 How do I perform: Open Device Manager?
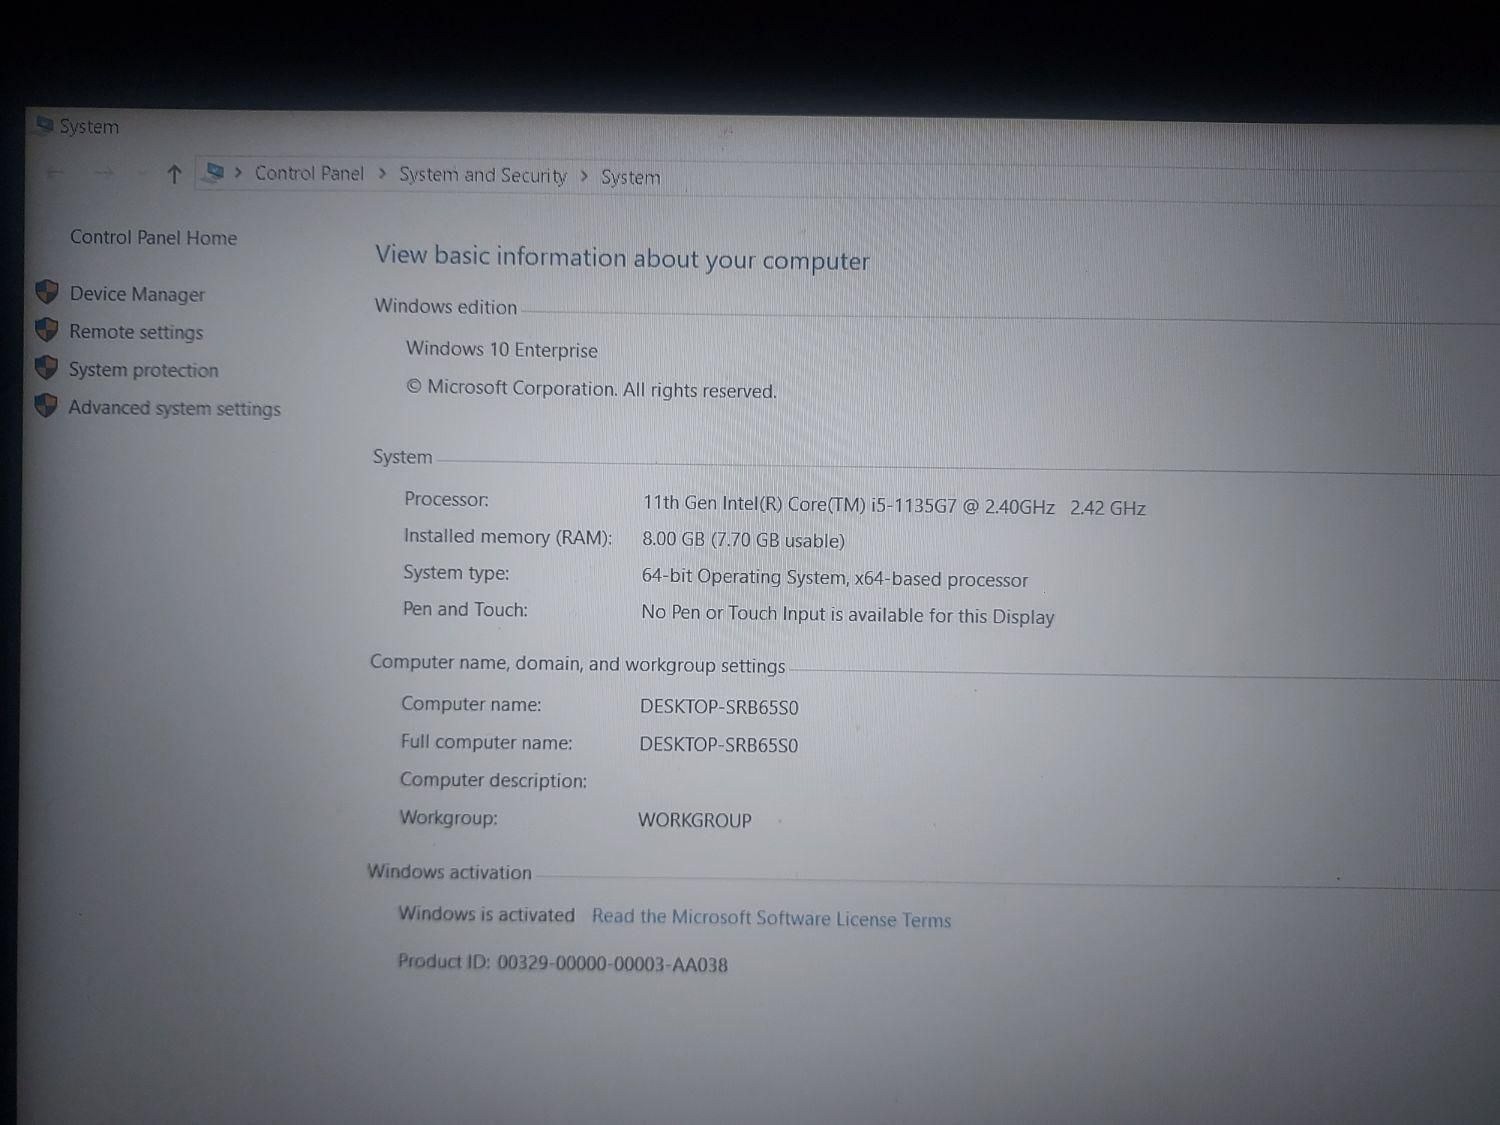coord(137,294)
